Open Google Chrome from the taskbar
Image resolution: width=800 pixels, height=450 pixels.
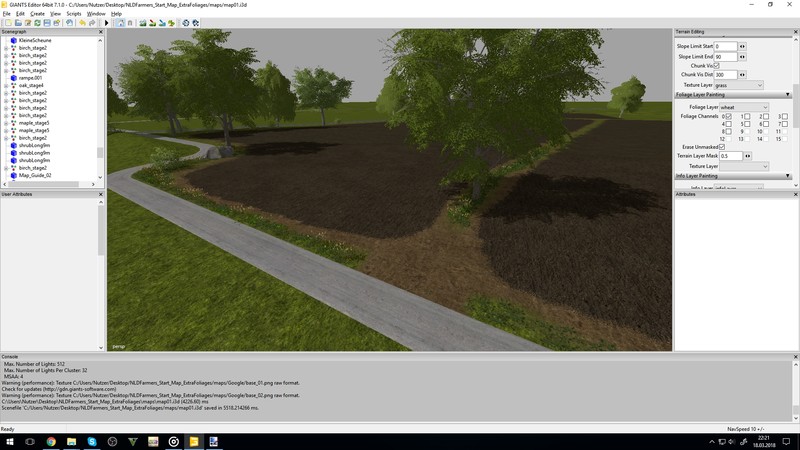pos(51,441)
